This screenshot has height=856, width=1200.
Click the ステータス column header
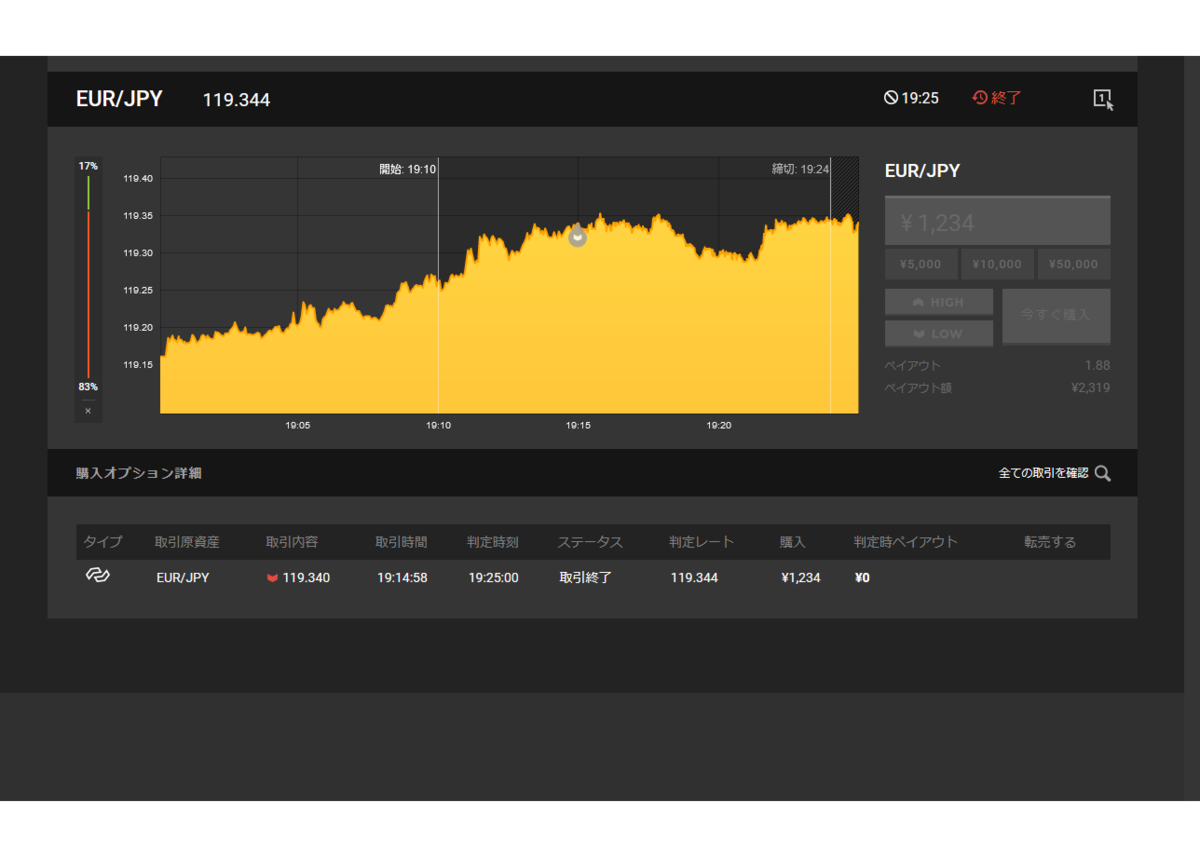point(590,542)
